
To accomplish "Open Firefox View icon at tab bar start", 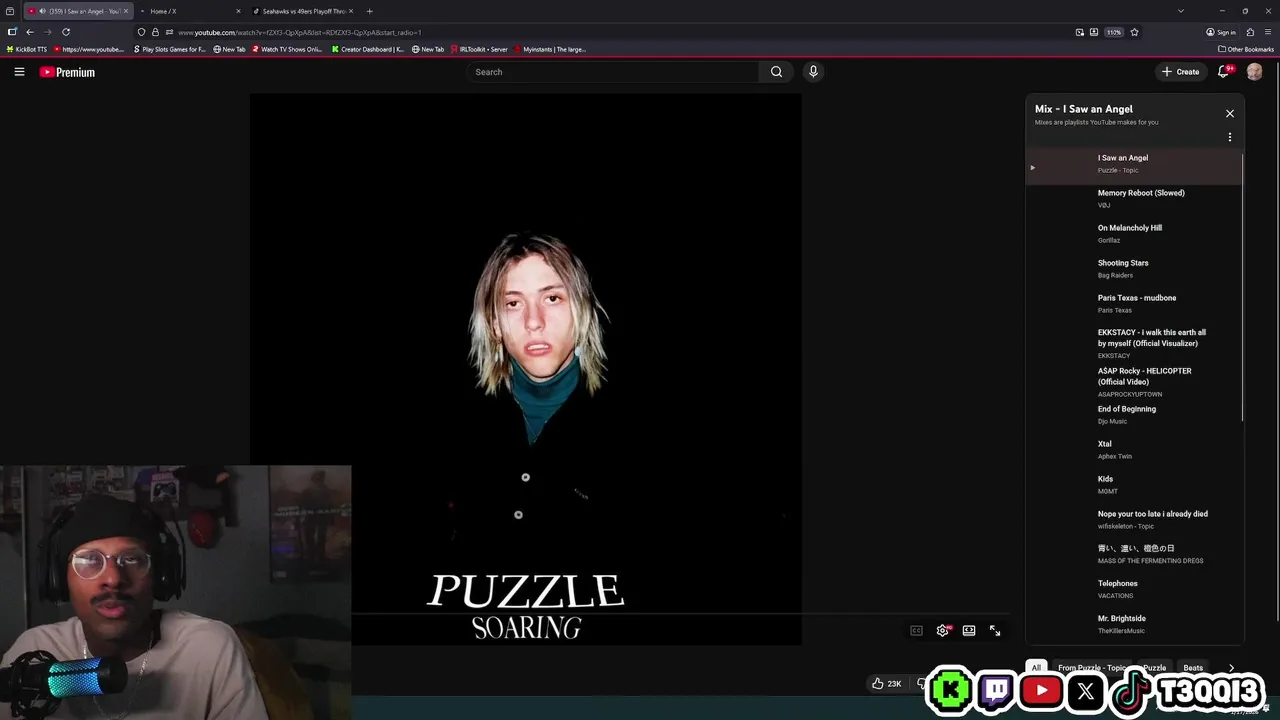I will [10, 11].
